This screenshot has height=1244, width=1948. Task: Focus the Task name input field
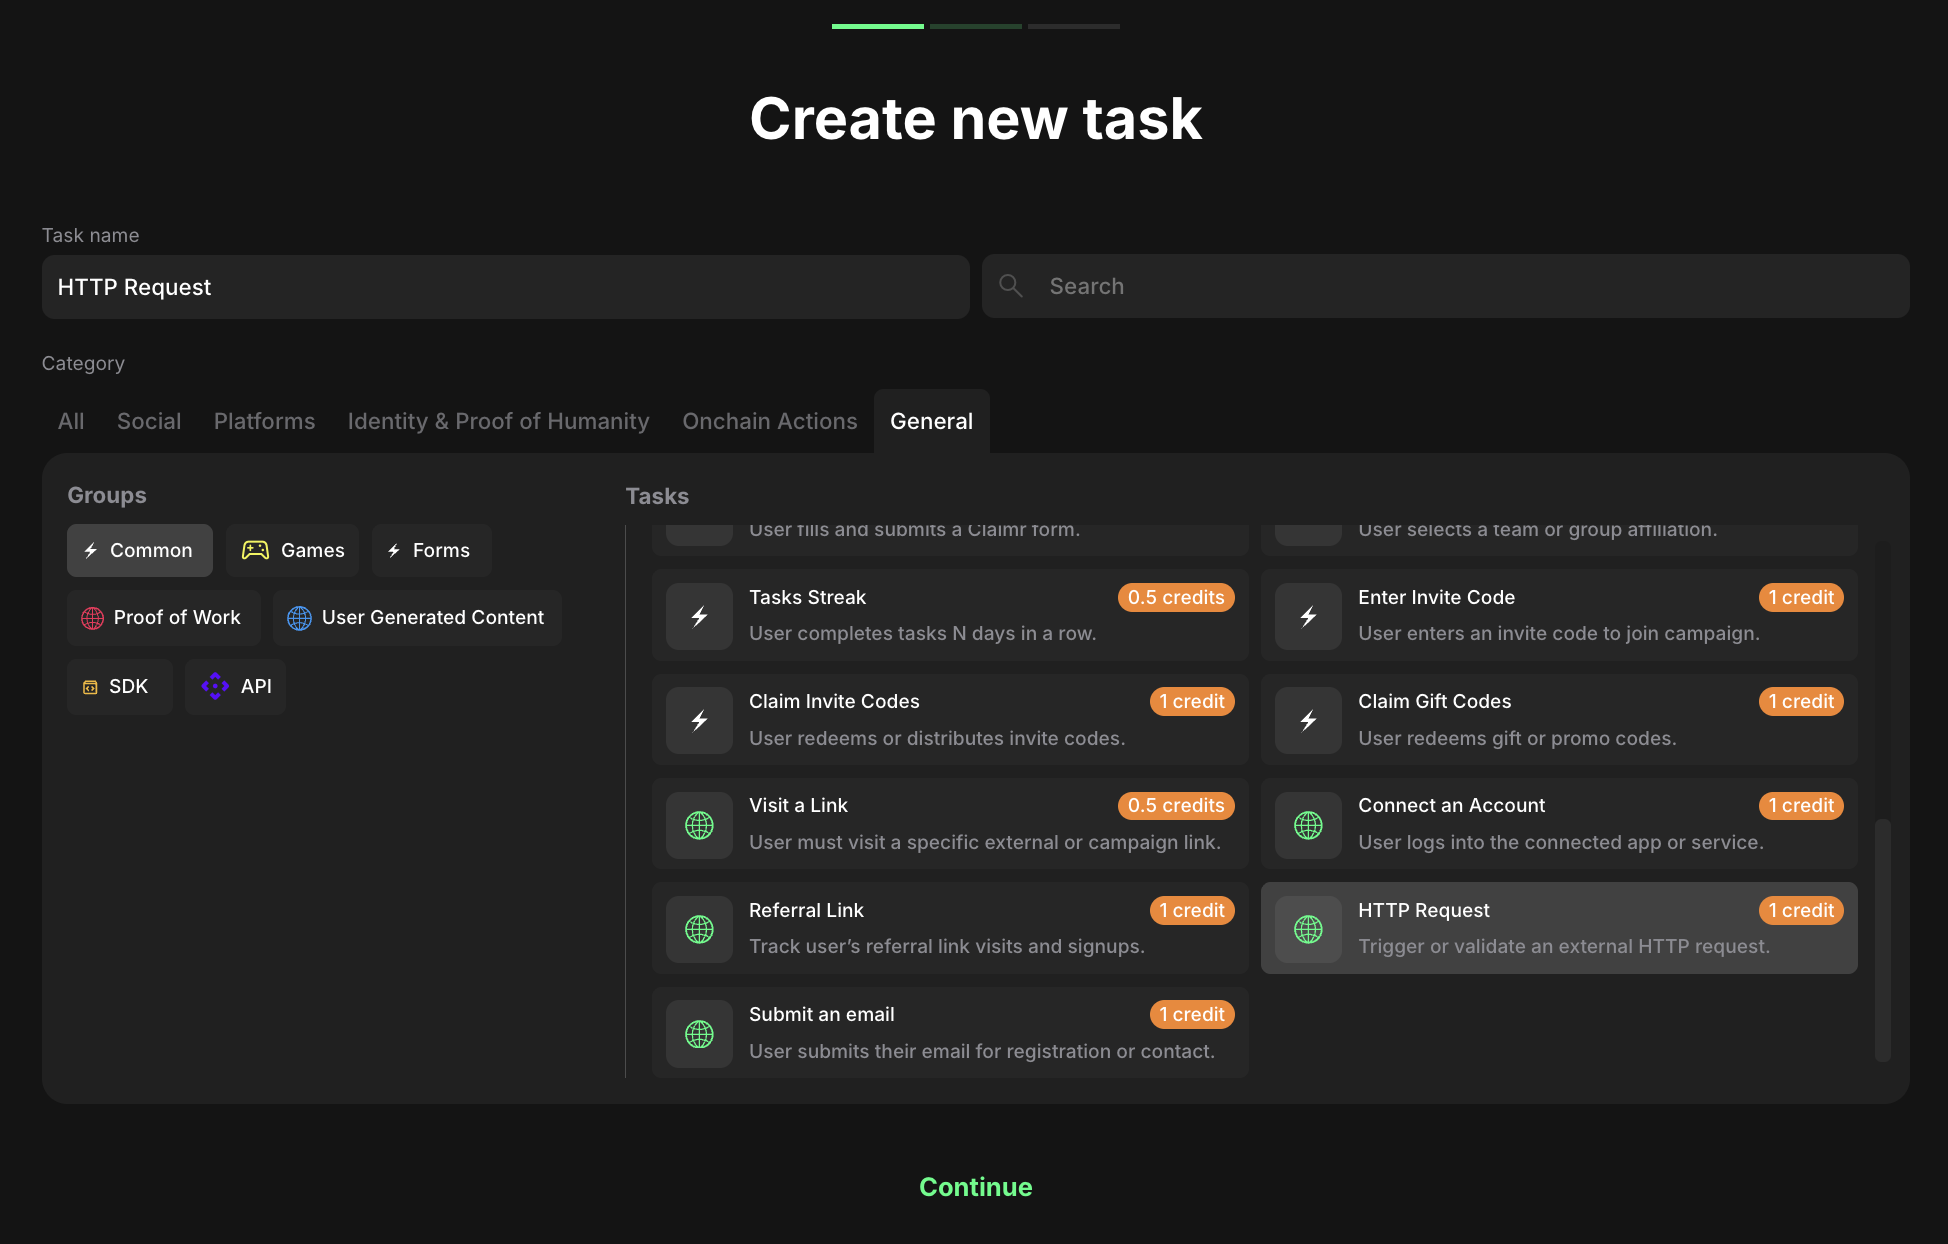(505, 287)
